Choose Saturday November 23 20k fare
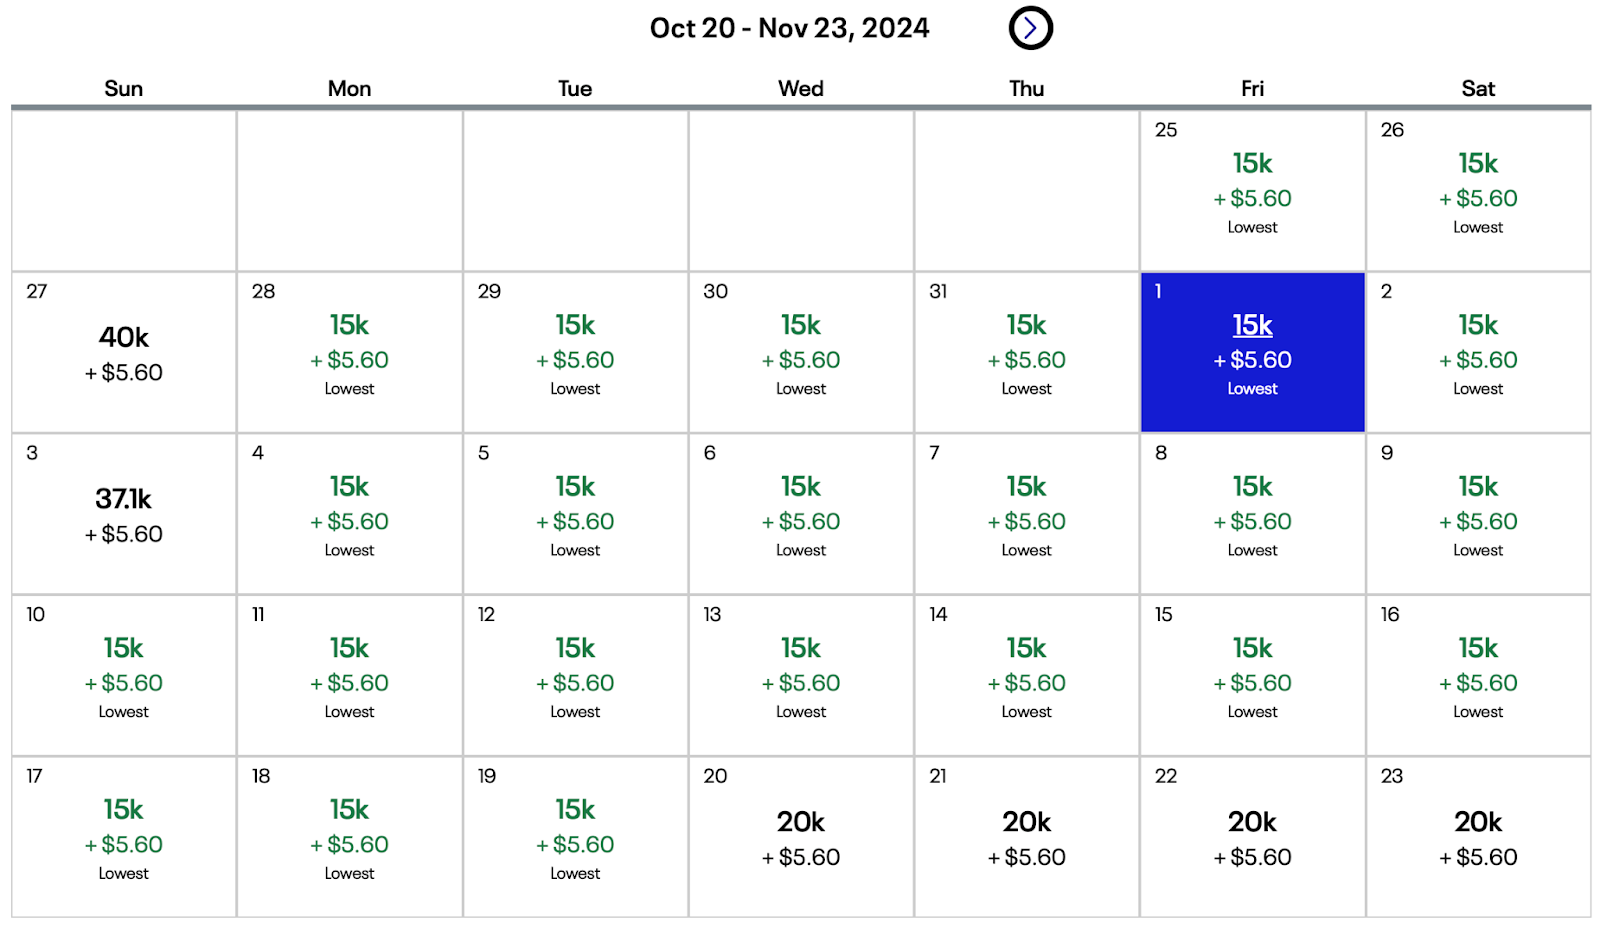1600x929 pixels. click(1478, 837)
